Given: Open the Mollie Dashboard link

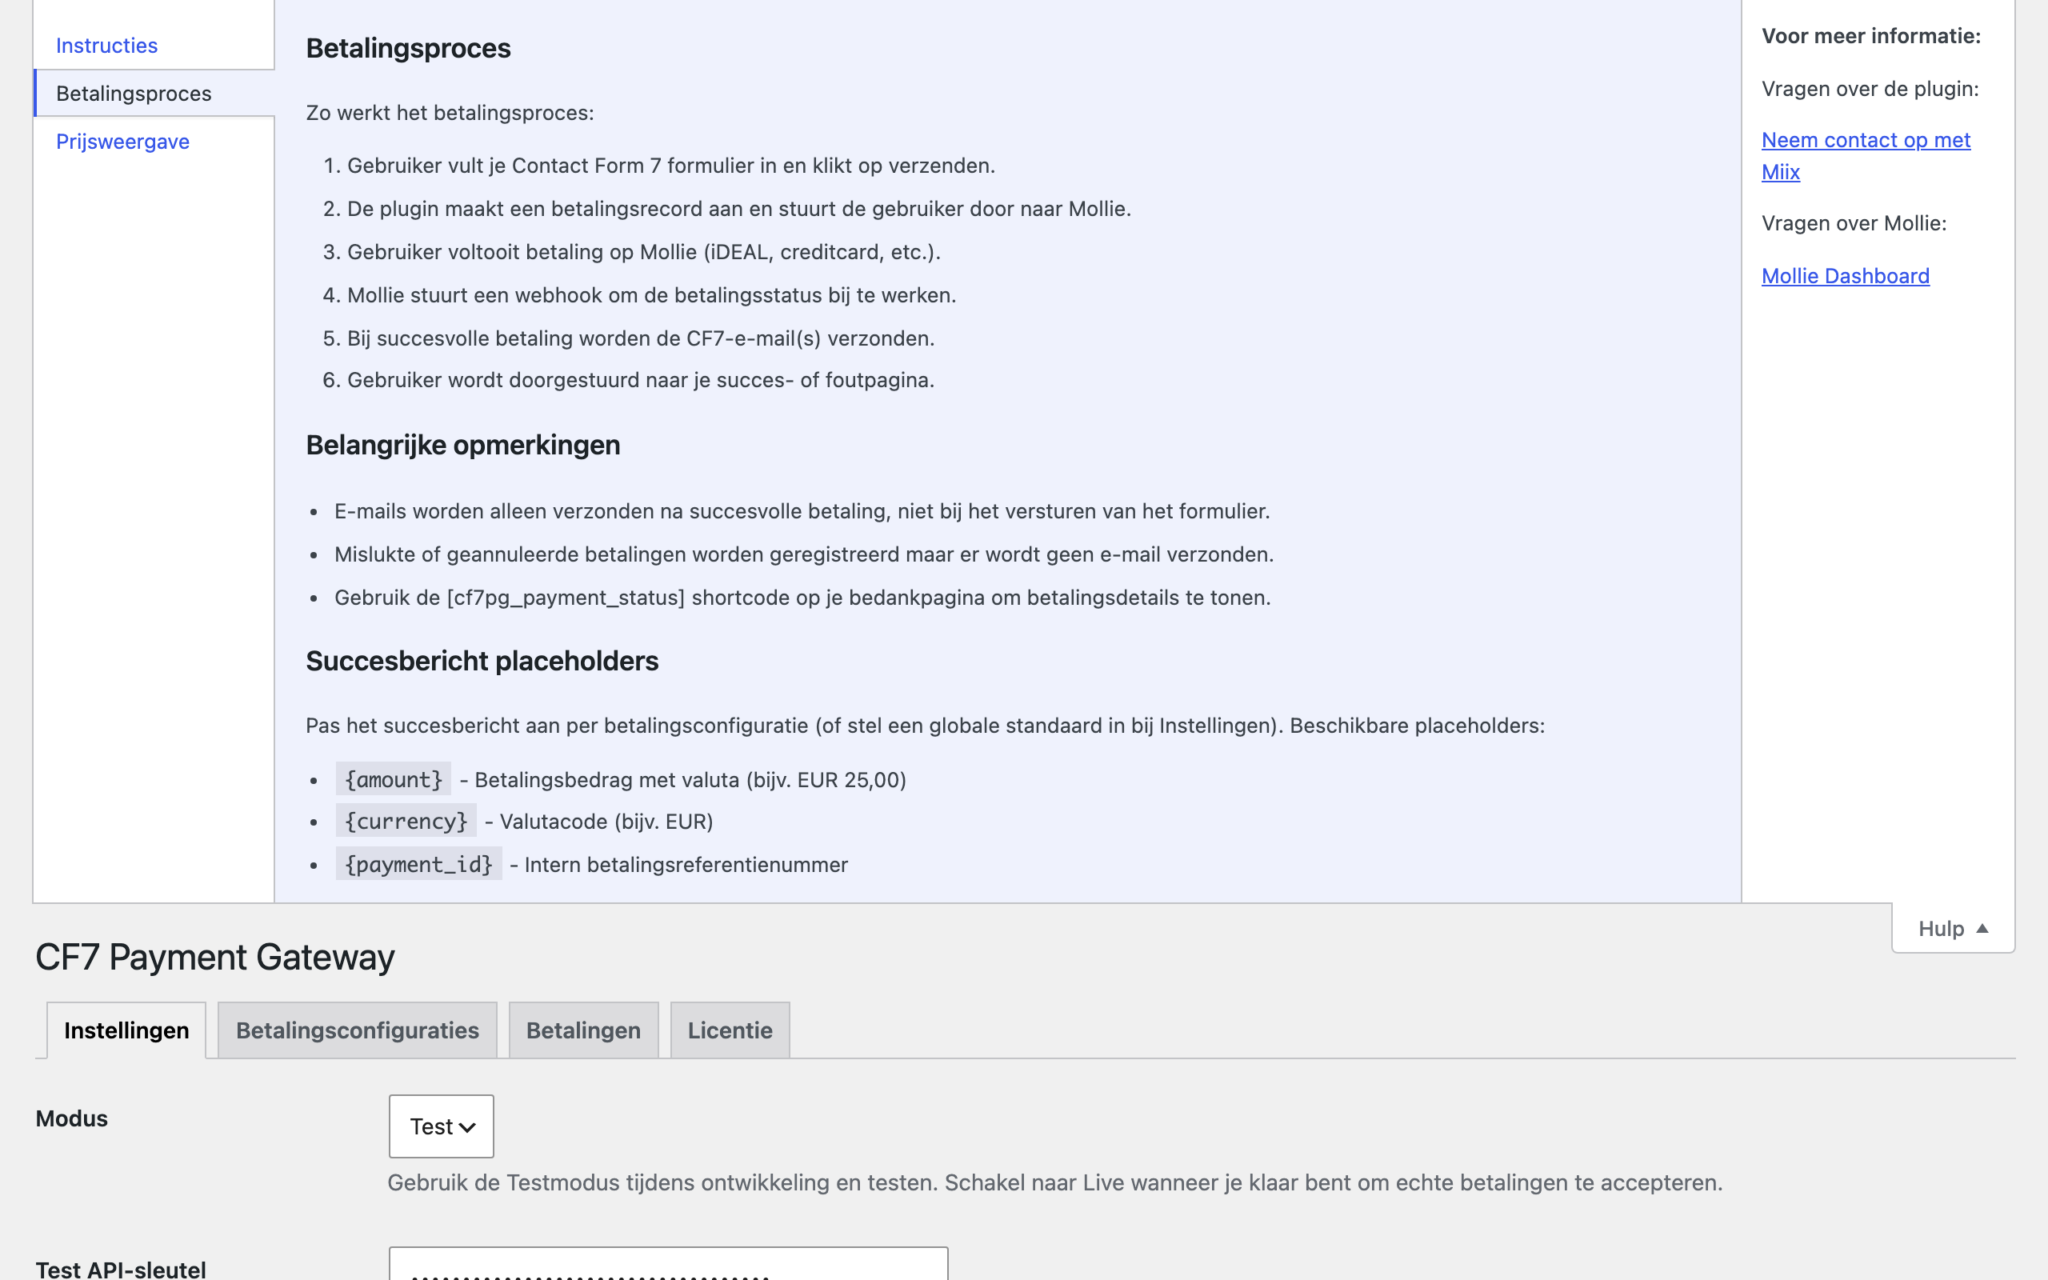Looking at the screenshot, I should coord(1845,276).
